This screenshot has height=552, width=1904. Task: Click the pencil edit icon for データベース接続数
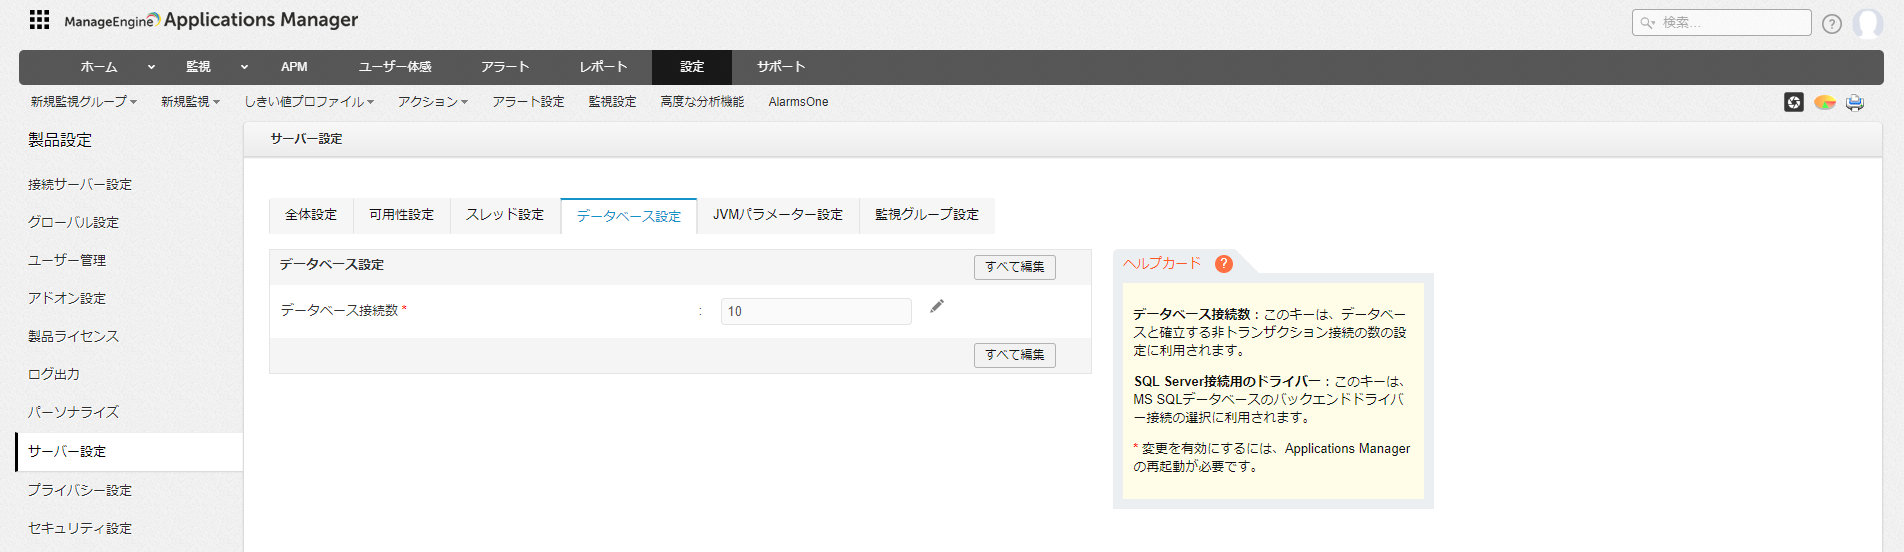(937, 307)
